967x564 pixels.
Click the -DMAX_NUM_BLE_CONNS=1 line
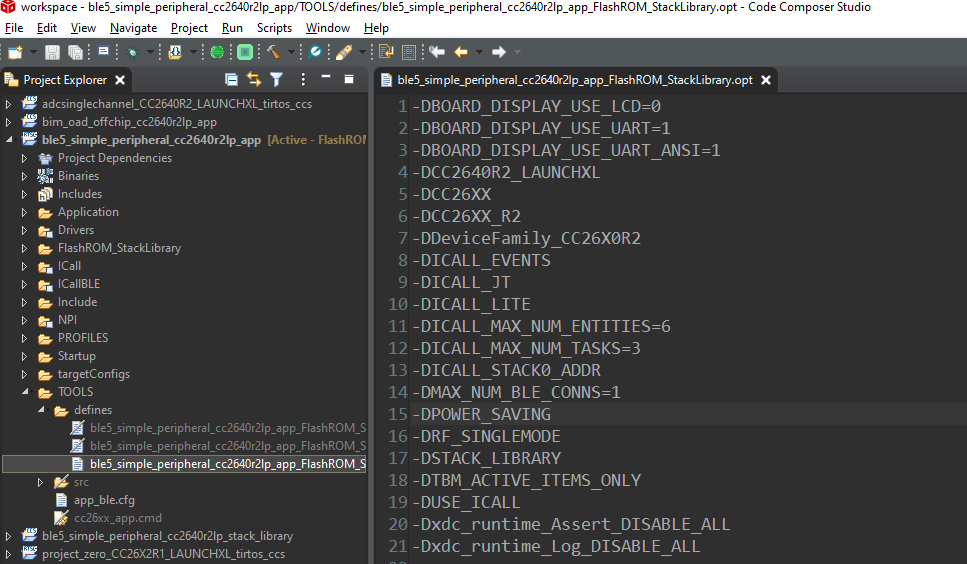pos(516,392)
